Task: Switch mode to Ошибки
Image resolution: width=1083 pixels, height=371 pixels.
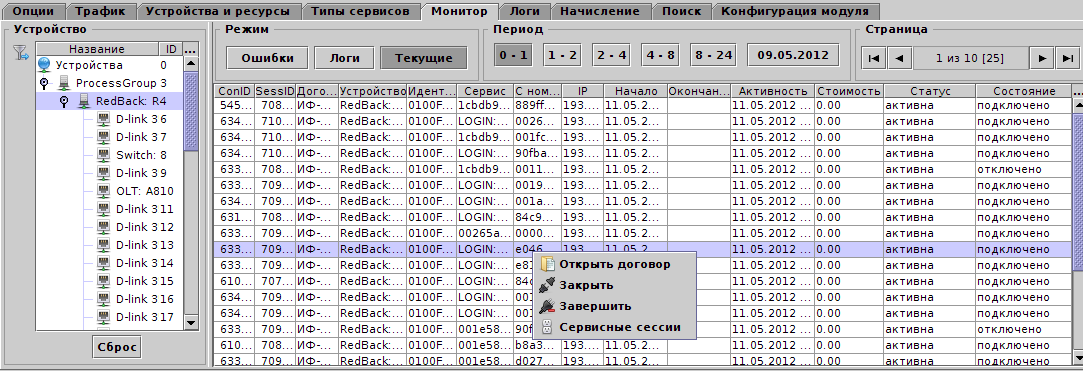Action: tap(267, 58)
